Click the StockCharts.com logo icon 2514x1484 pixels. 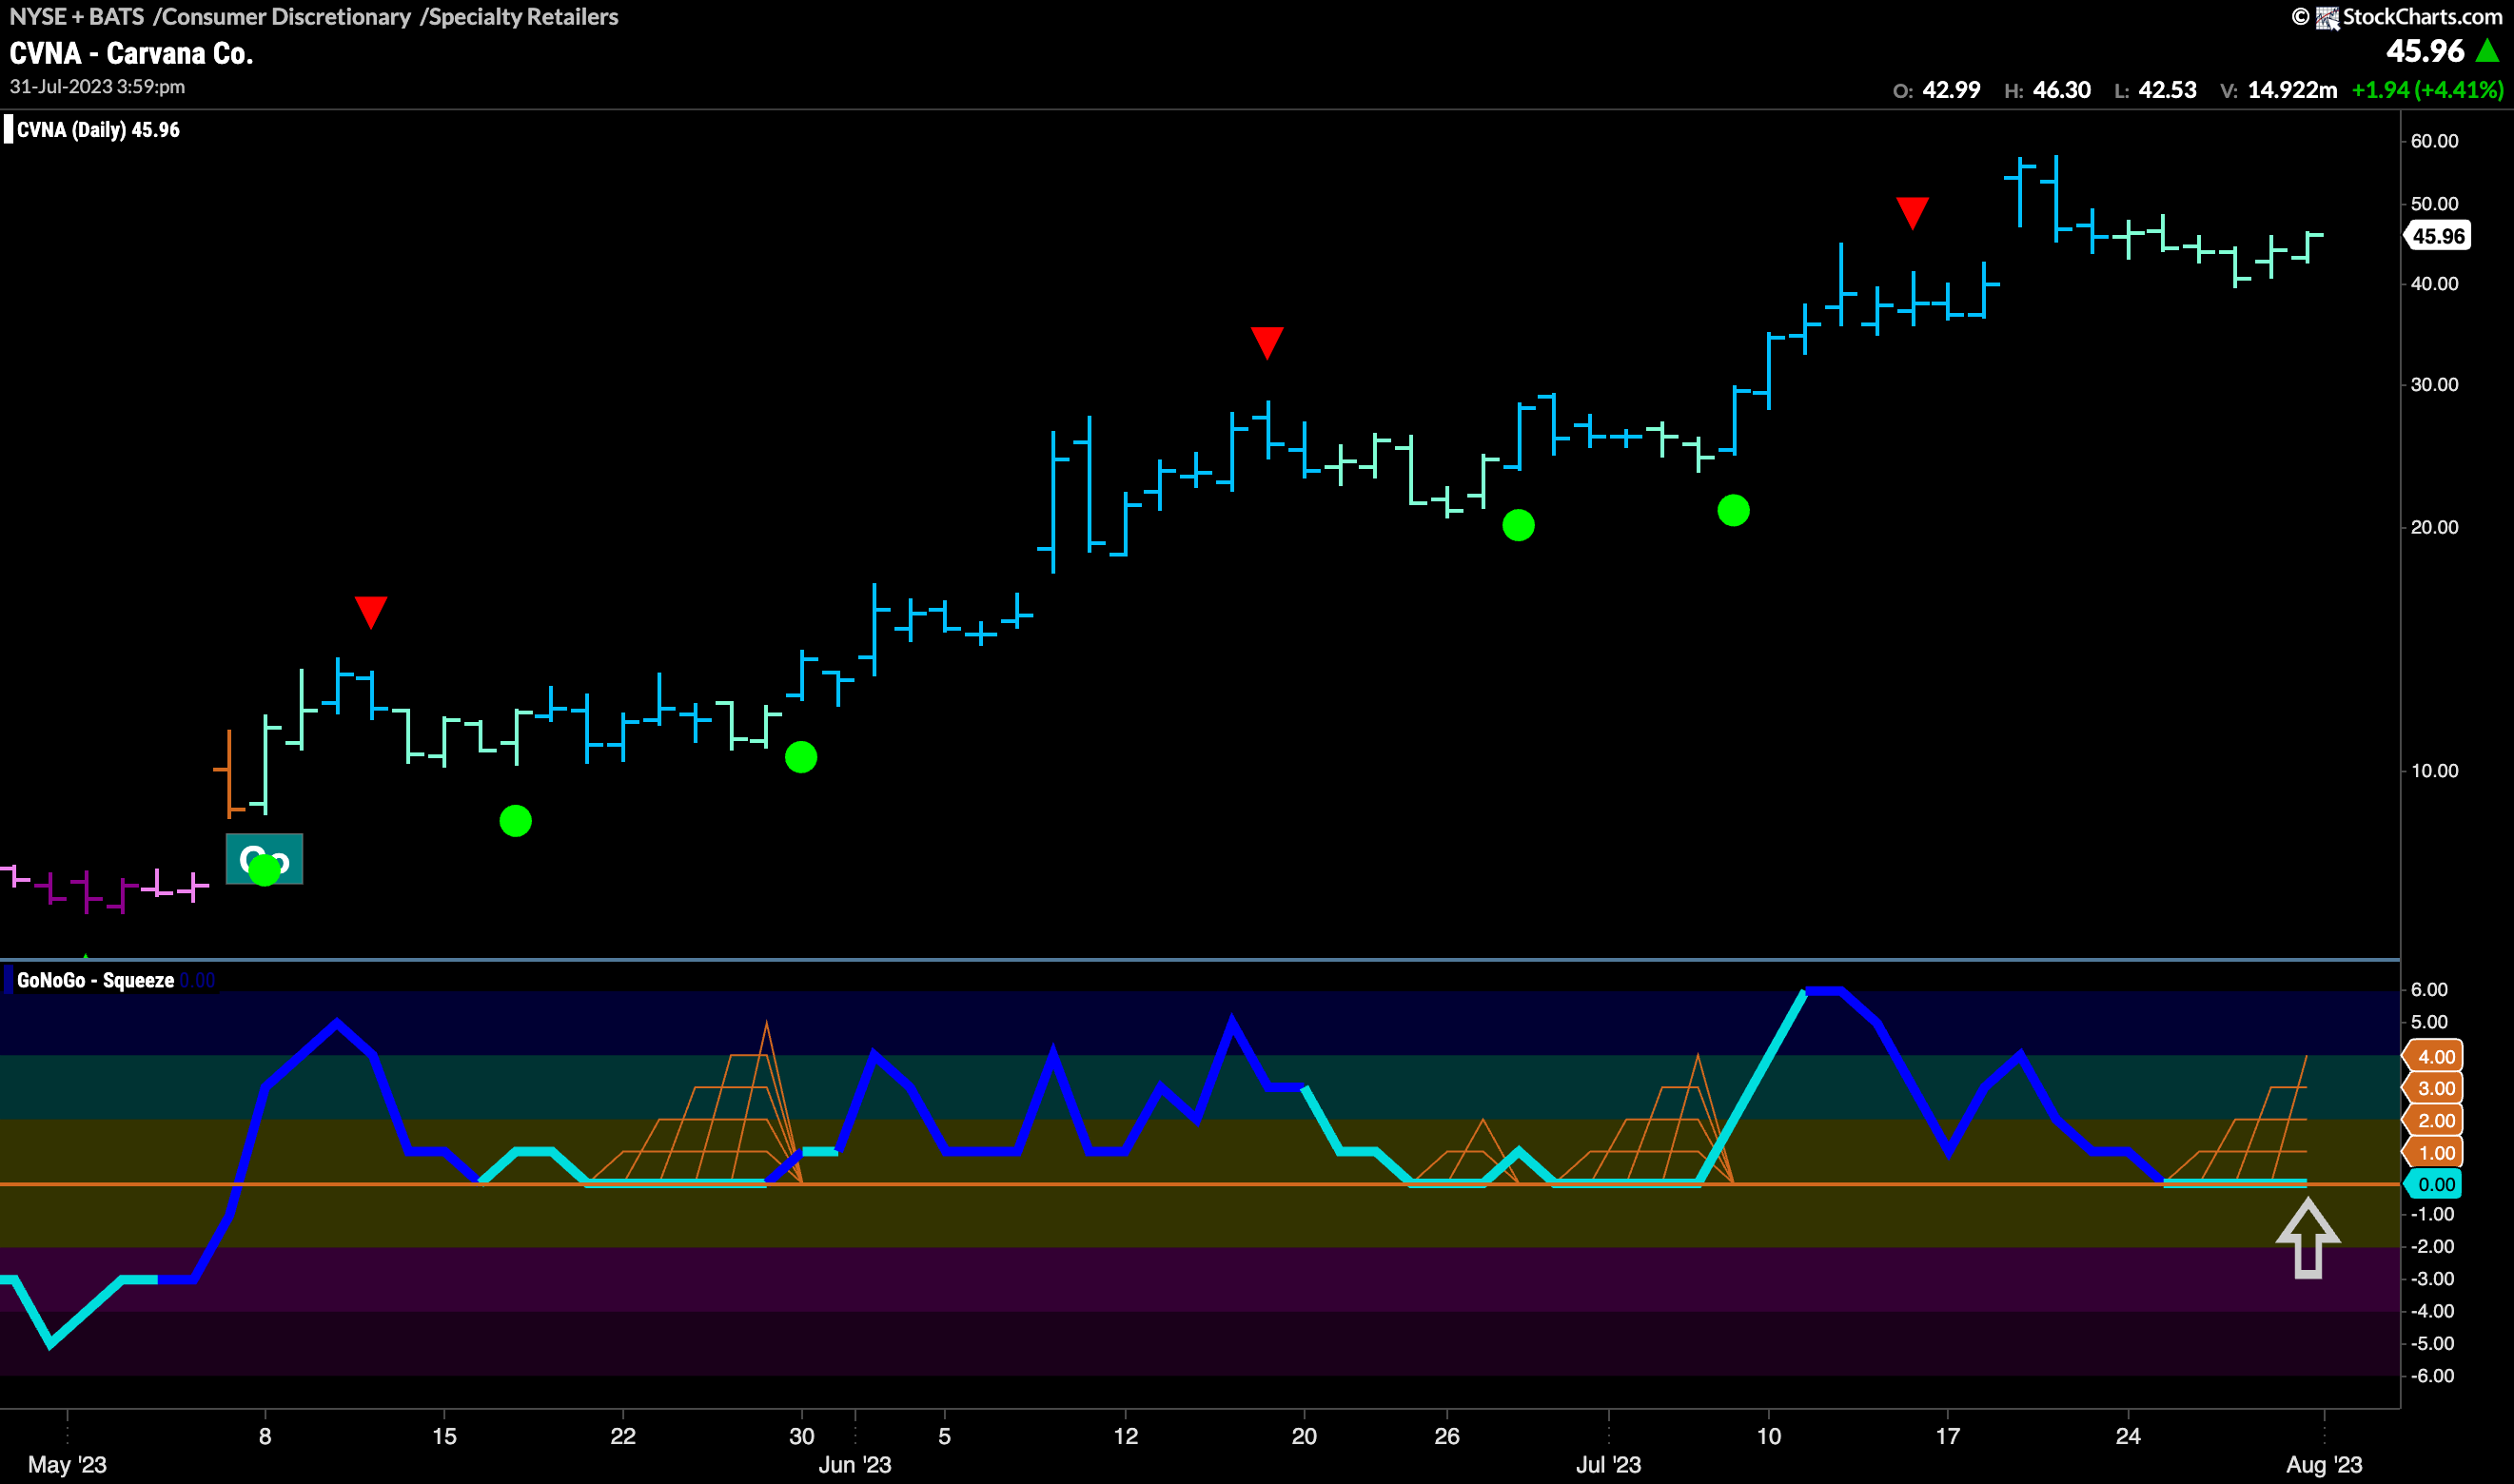click(x=2327, y=17)
